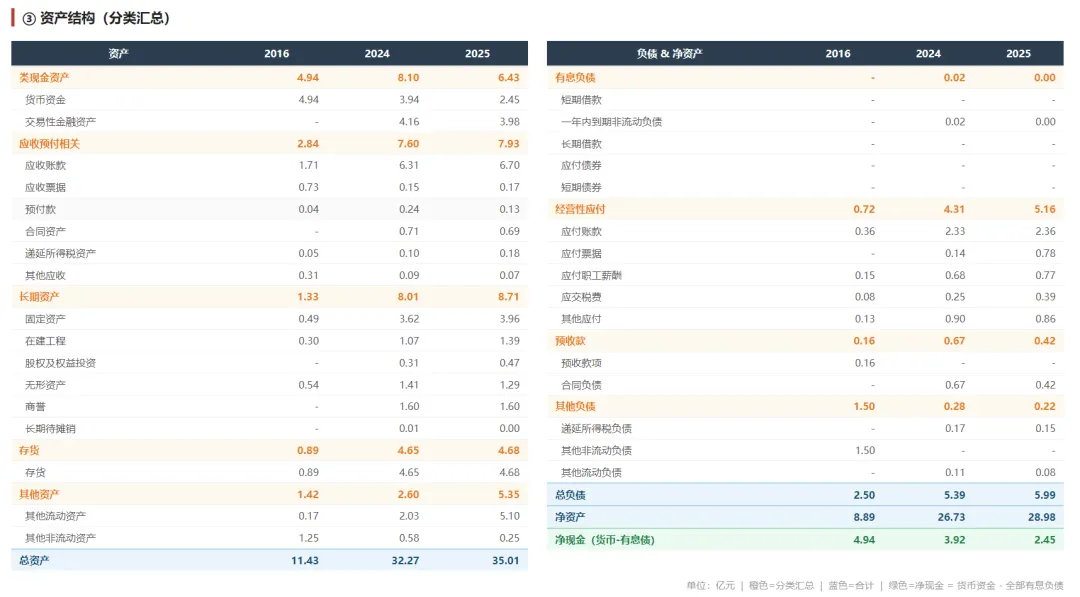Select the 总资产 total row label
The image size is (1080, 597).
(x=34, y=561)
